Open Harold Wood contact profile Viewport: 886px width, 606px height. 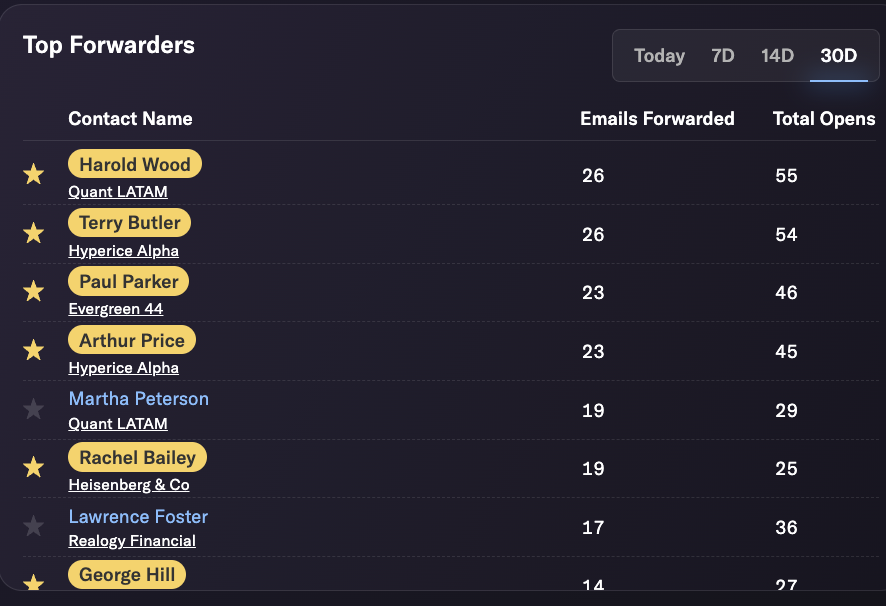click(x=134, y=164)
